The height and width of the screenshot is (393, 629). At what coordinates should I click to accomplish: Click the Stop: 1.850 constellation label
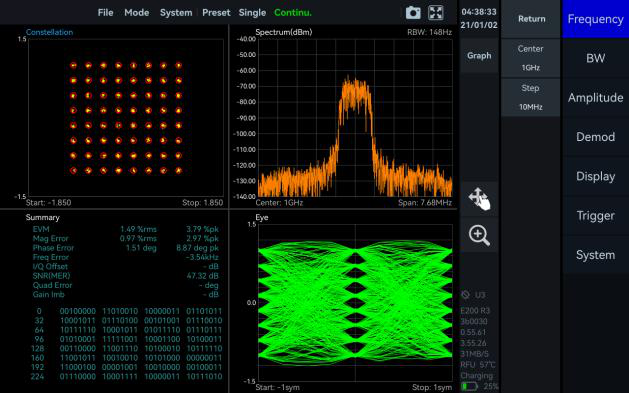(x=203, y=203)
